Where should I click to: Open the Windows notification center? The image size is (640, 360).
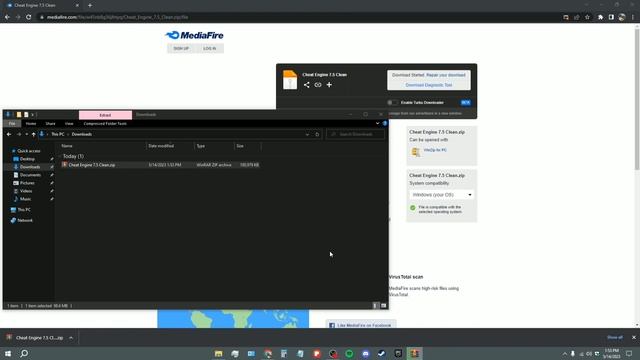pyautogui.click(x=629, y=353)
